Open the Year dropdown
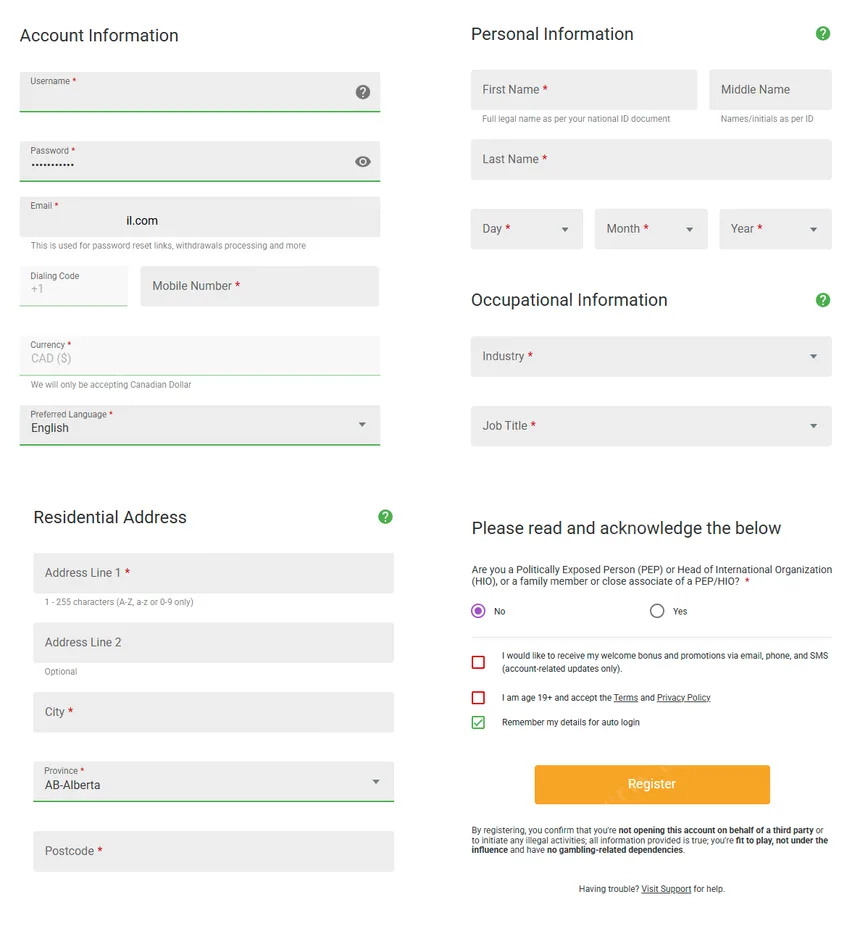This screenshot has height=929, width=860. pyautogui.click(x=775, y=229)
